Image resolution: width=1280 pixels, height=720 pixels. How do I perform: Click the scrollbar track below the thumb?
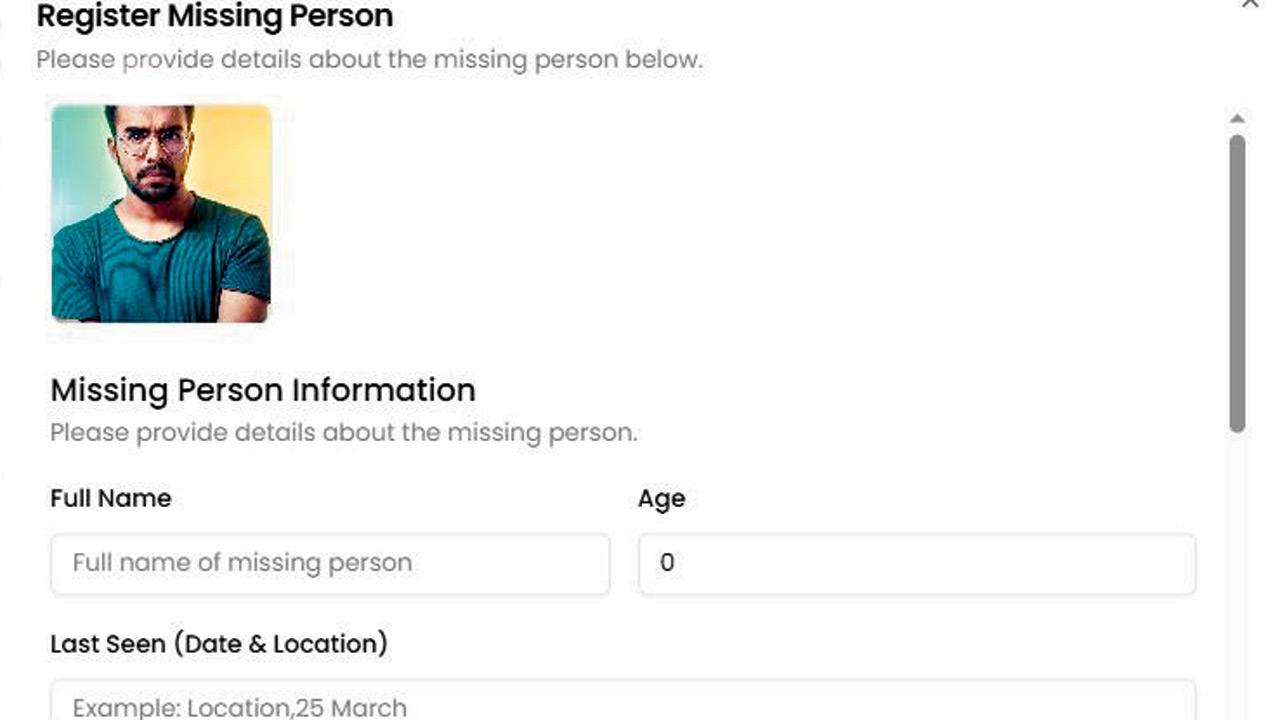point(1237,577)
